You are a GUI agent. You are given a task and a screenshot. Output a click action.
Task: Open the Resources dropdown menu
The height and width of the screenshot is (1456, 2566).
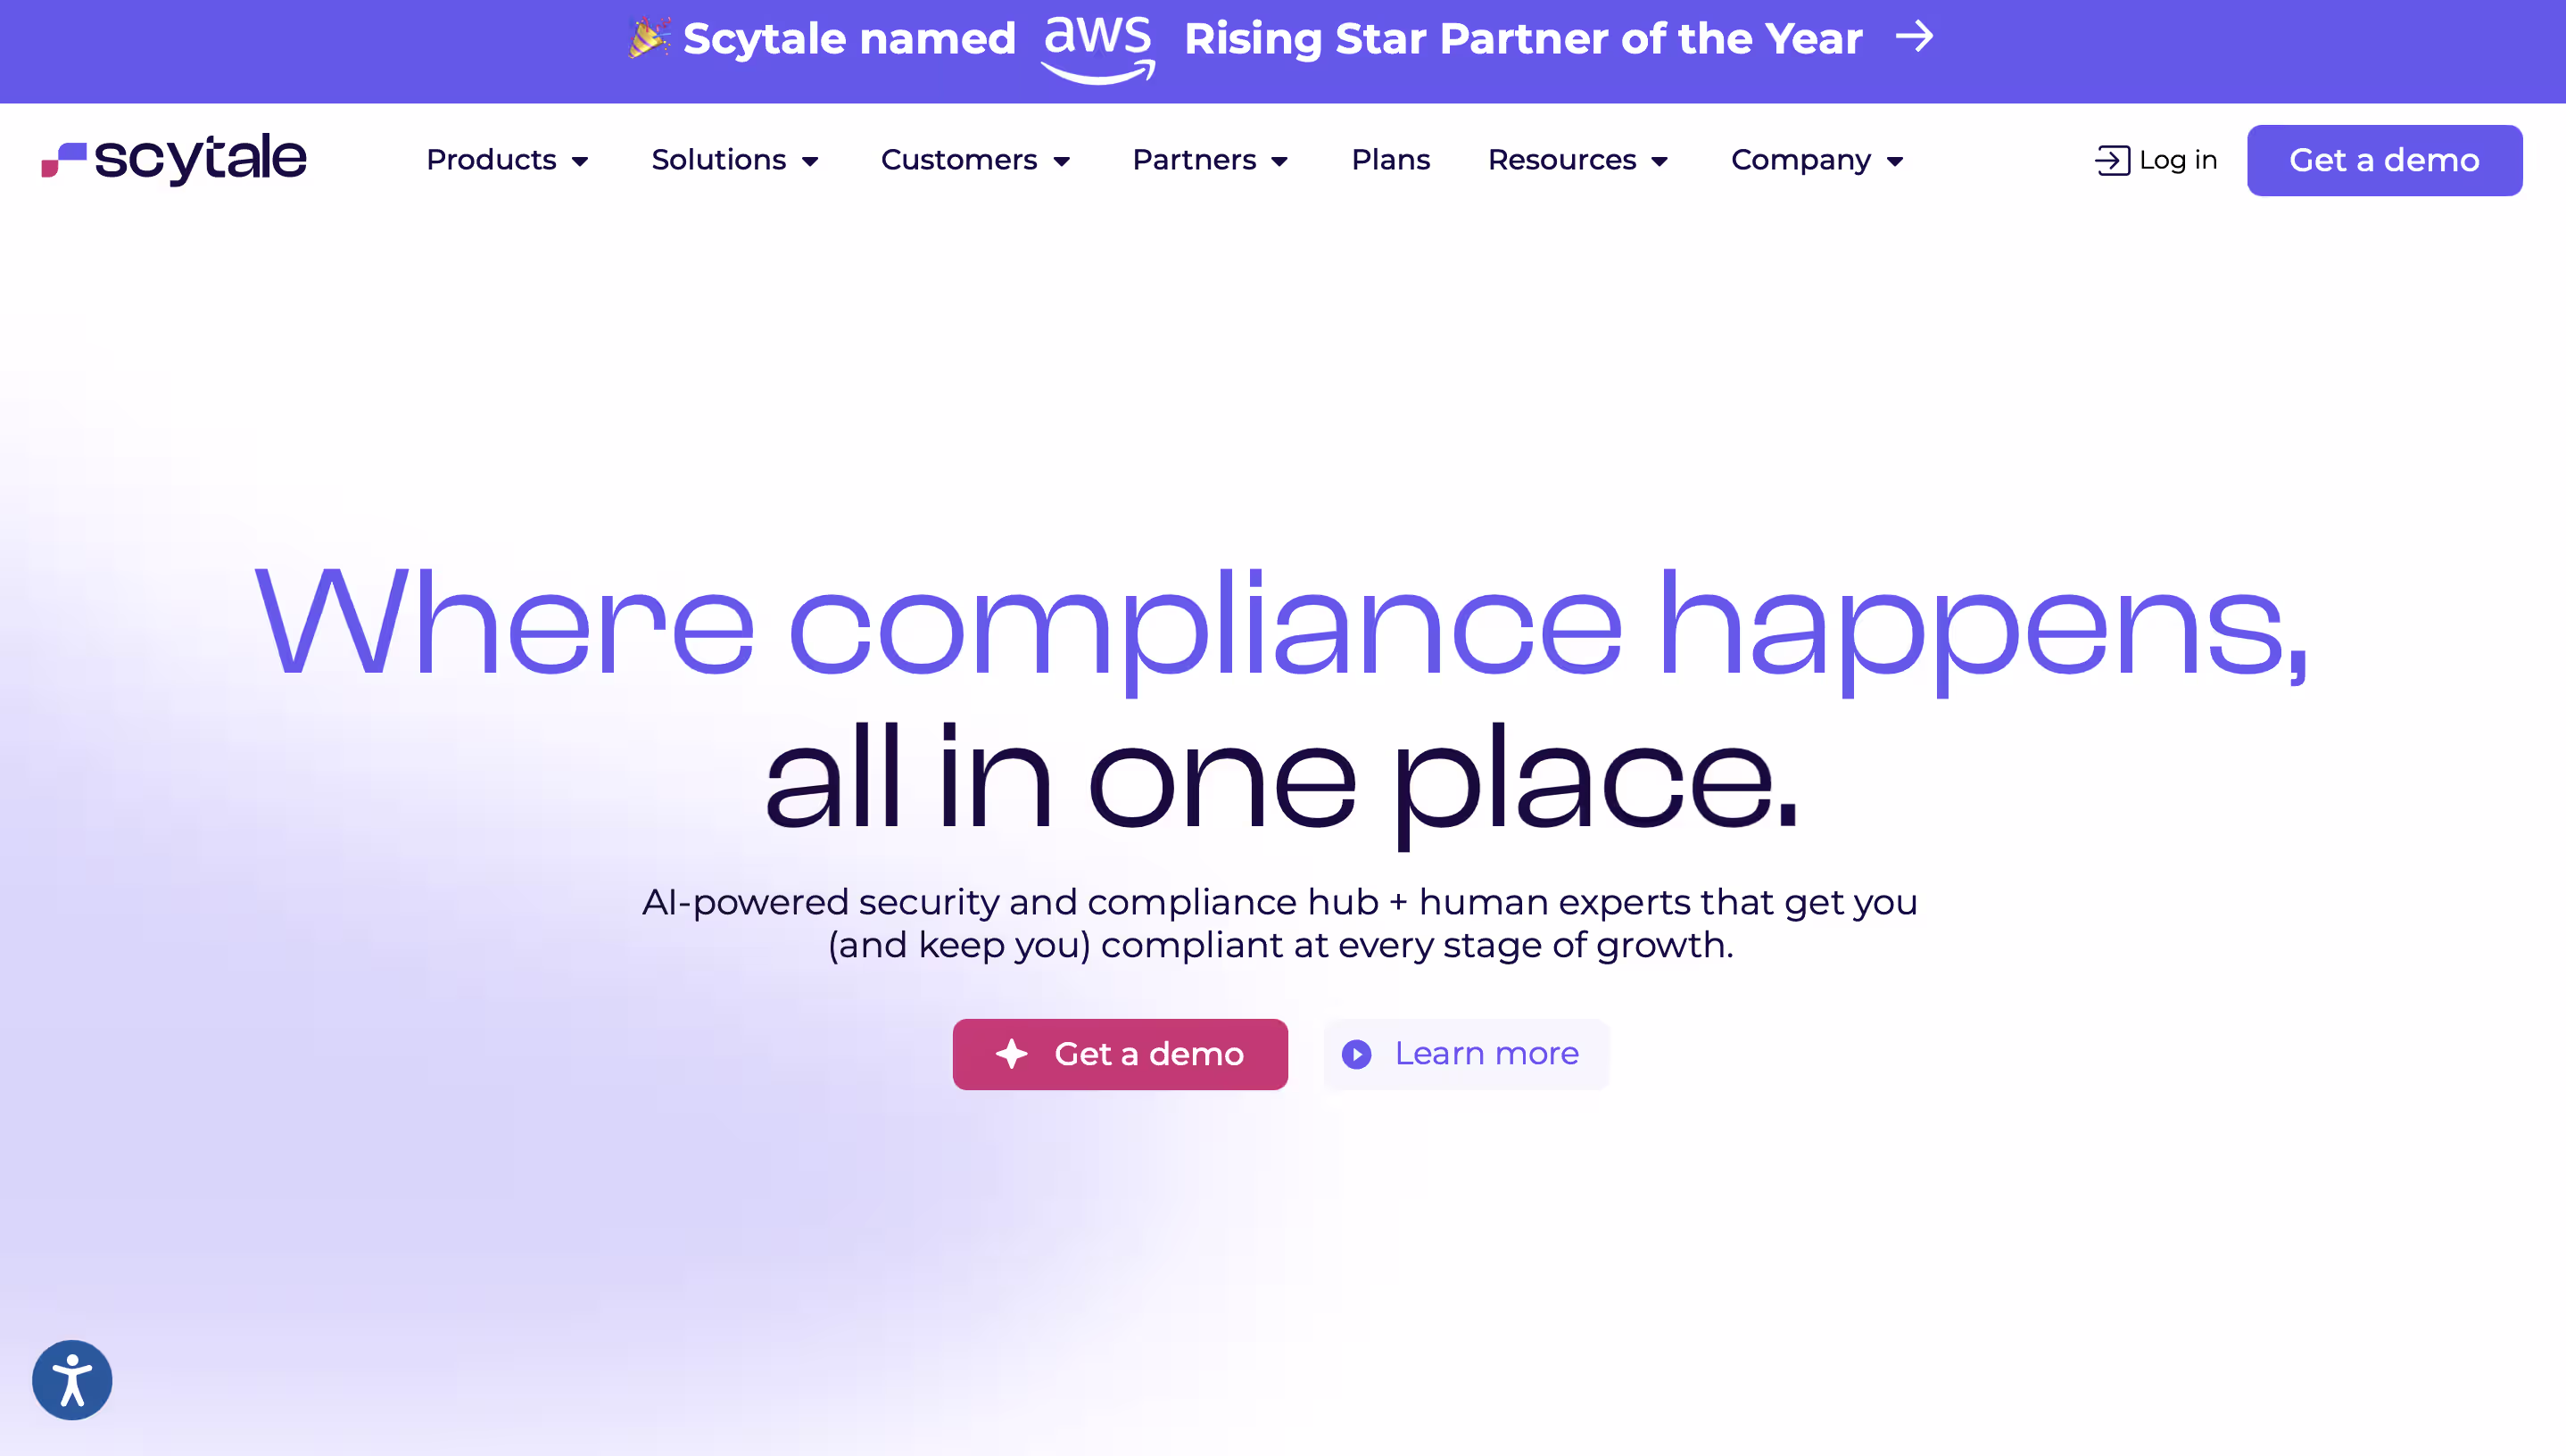(x=1577, y=160)
